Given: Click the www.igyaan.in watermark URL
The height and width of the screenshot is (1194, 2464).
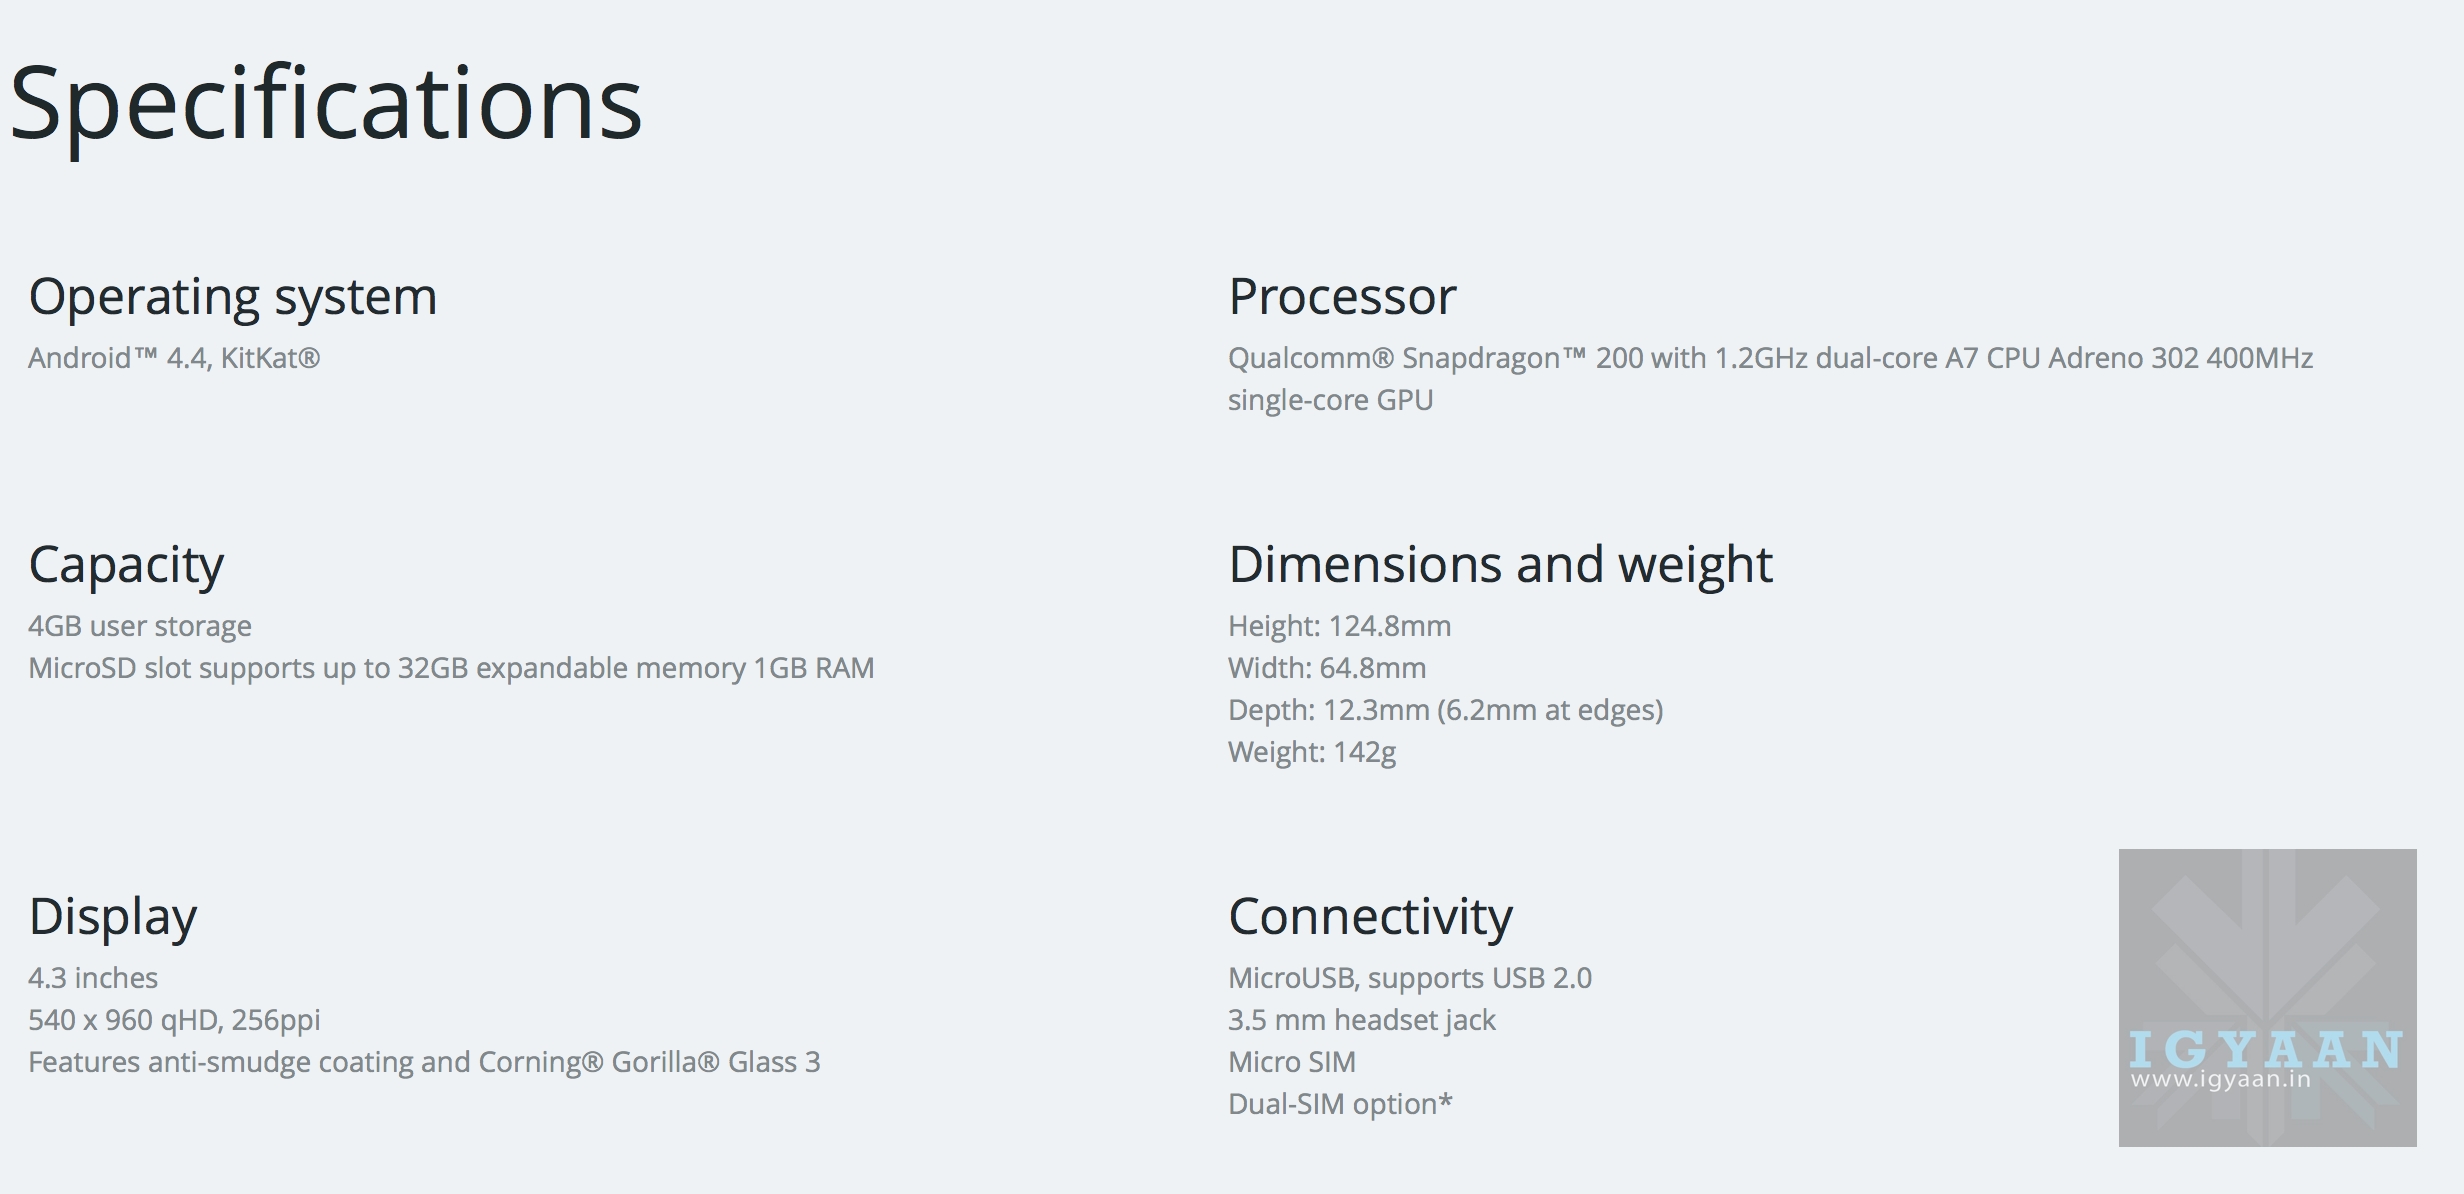Looking at the screenshot, I should pyautogui.click(x=2220, y=1080).
